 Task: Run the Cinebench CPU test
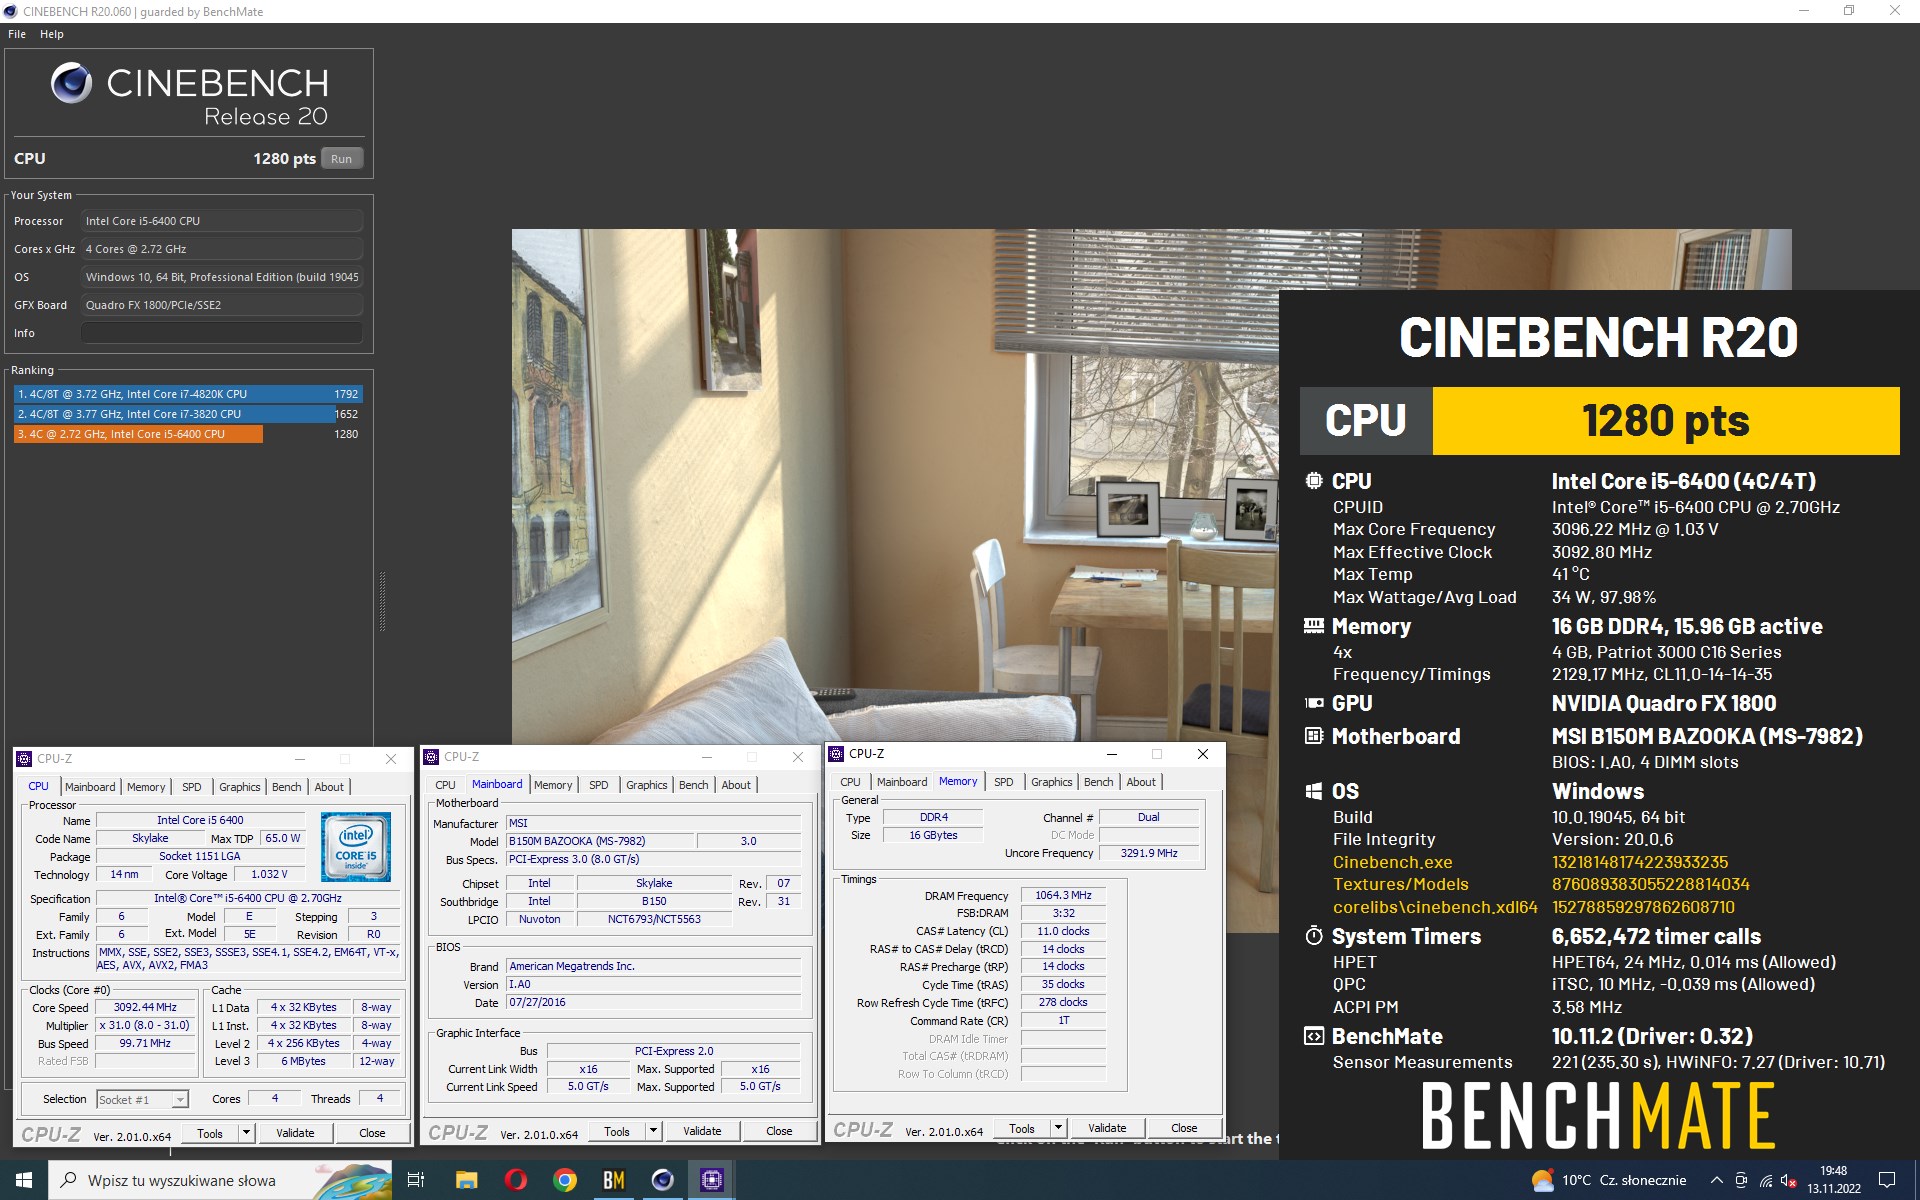tap(341, 159)
